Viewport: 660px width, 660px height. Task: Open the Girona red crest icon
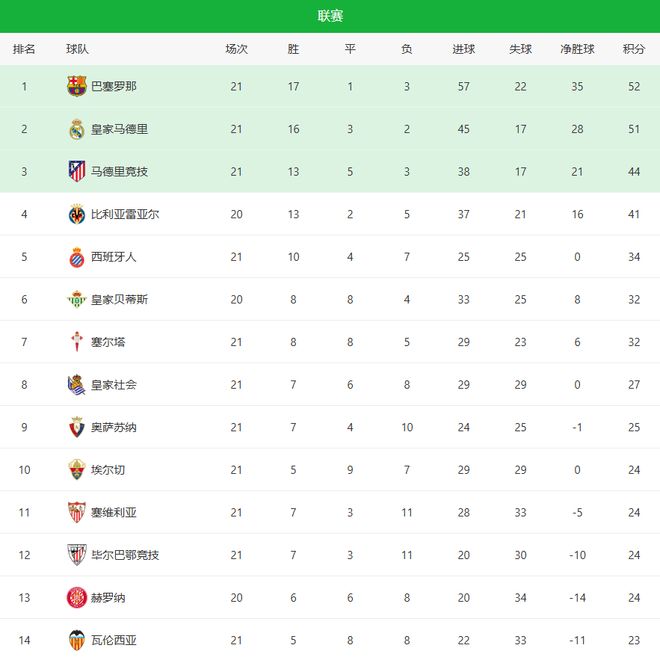(x=77, y=598)
